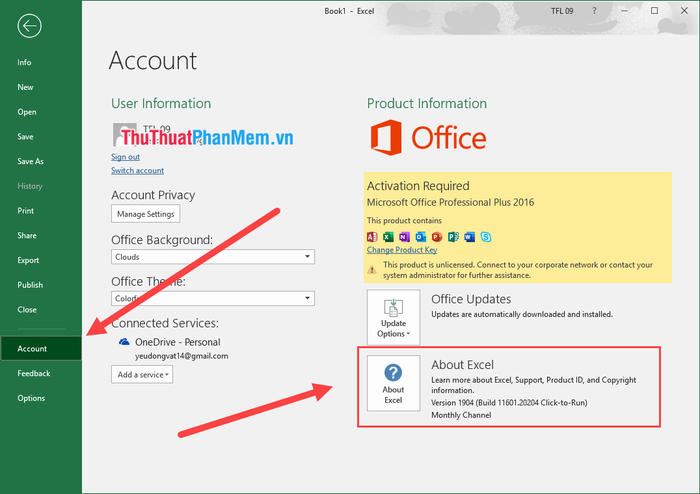This screenshot has height=494, width=700.
Task: Open the Print page
Action: (25, 211)
